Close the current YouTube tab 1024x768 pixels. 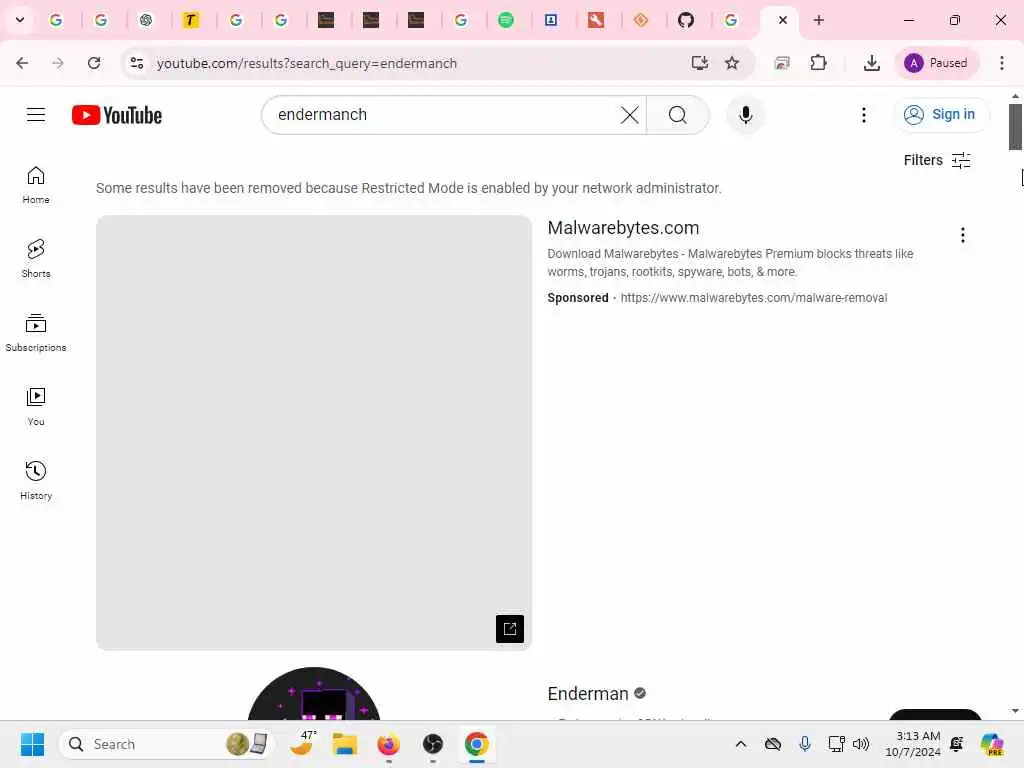tap(782, 20)
